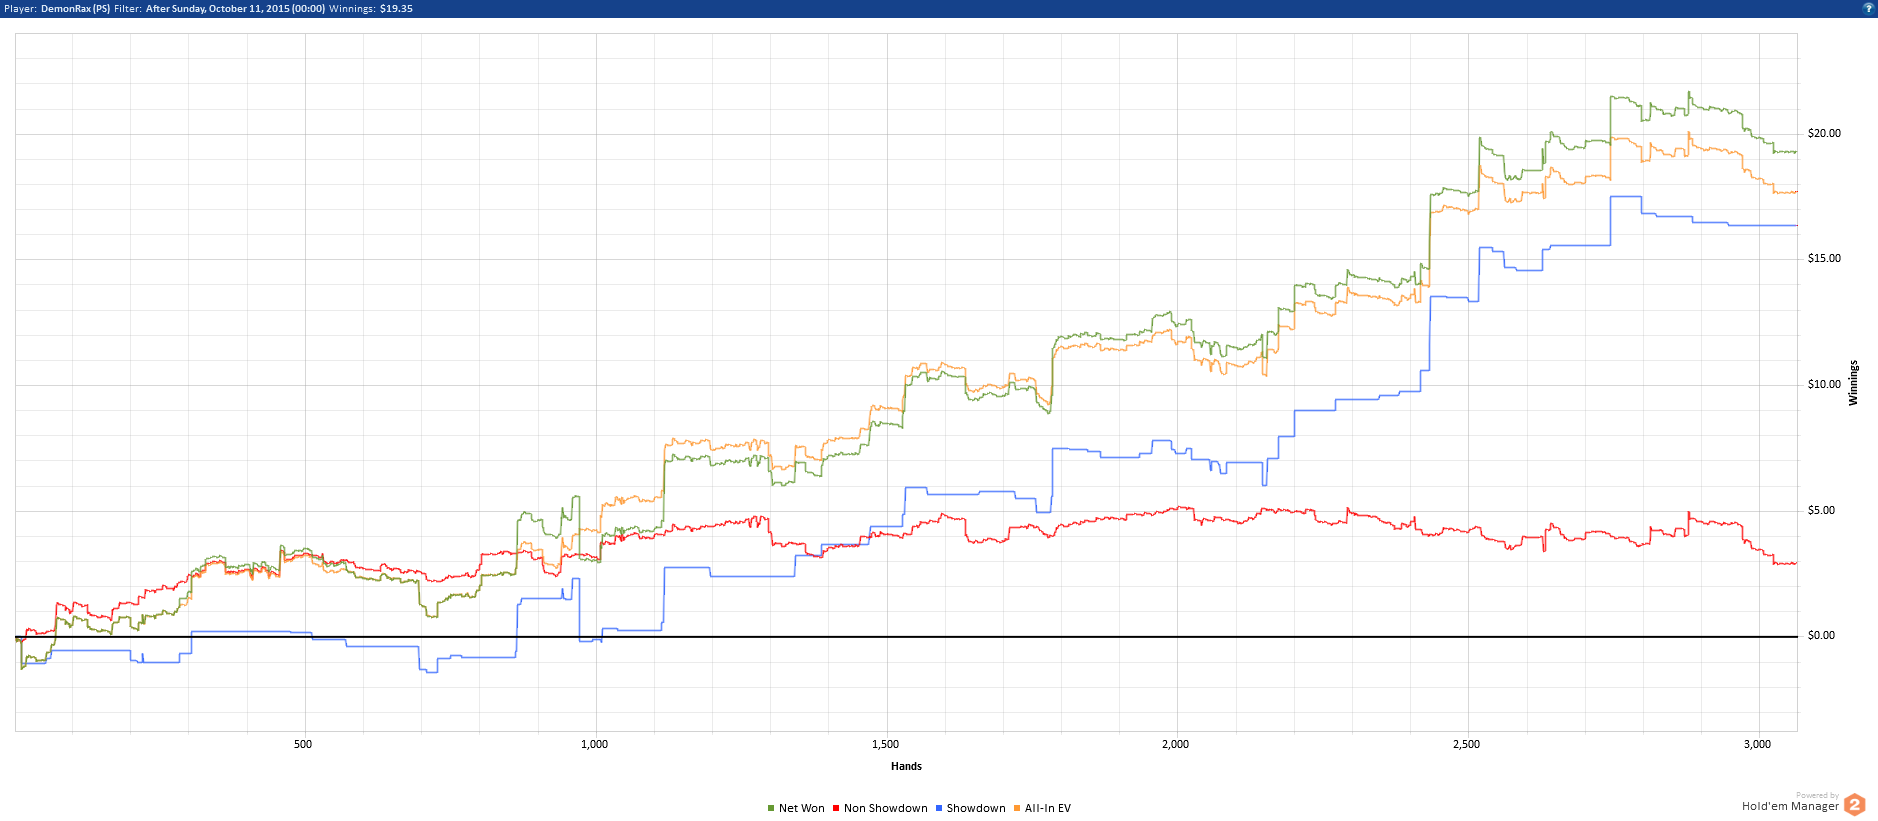The image size is (1878, 821).
Task: Click the 3,000 hands axis label
Action: click(x=1757, y=744)
